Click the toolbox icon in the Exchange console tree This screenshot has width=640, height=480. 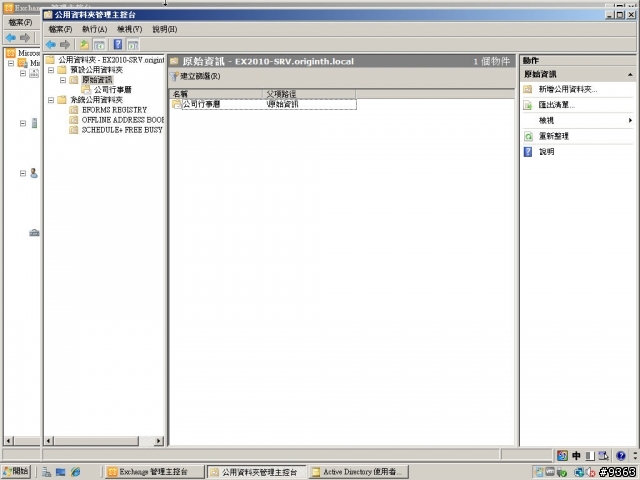tap(34, 233)
